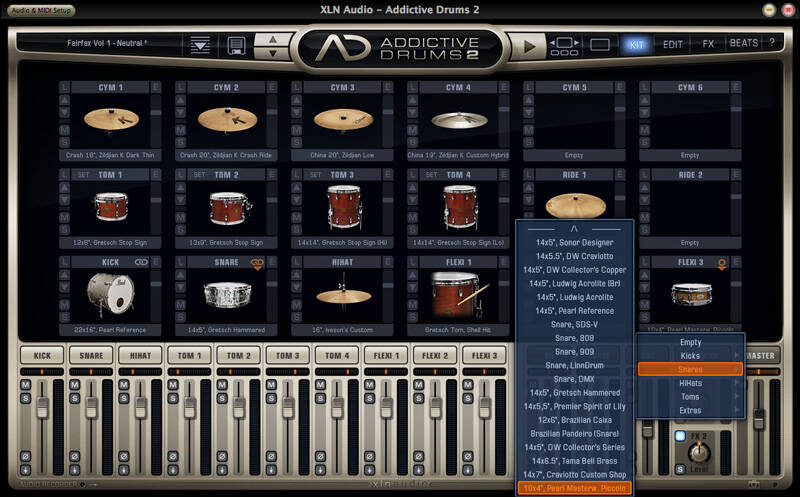The width and height of the screenshot is (800, 497).
Task: Start playback with the play button
Action: coord(528,46)
